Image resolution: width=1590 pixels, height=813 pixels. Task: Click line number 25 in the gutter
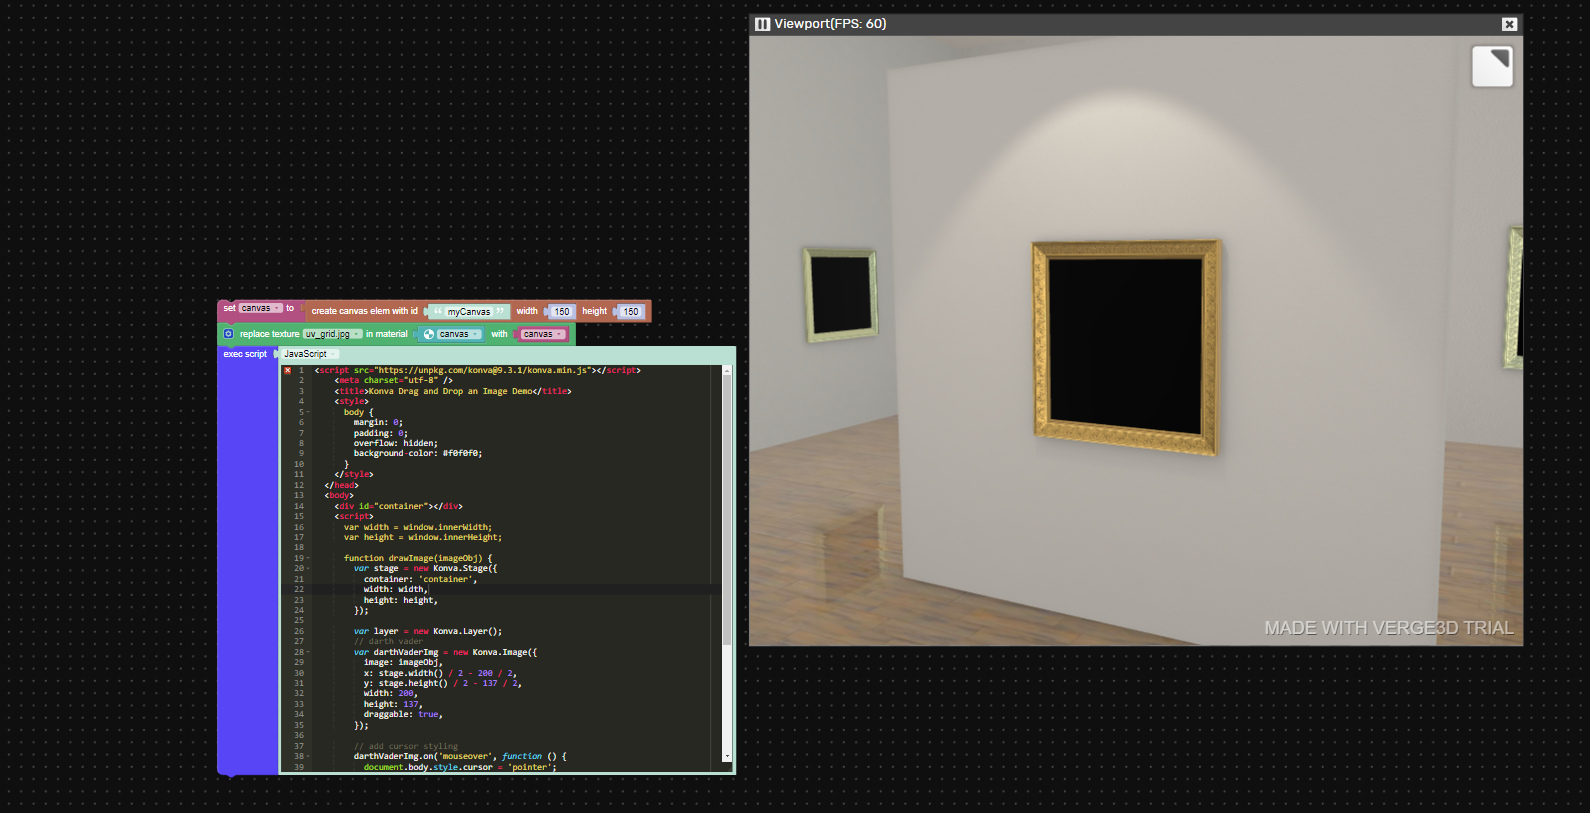pyautogui.click(x=299, y=620)
